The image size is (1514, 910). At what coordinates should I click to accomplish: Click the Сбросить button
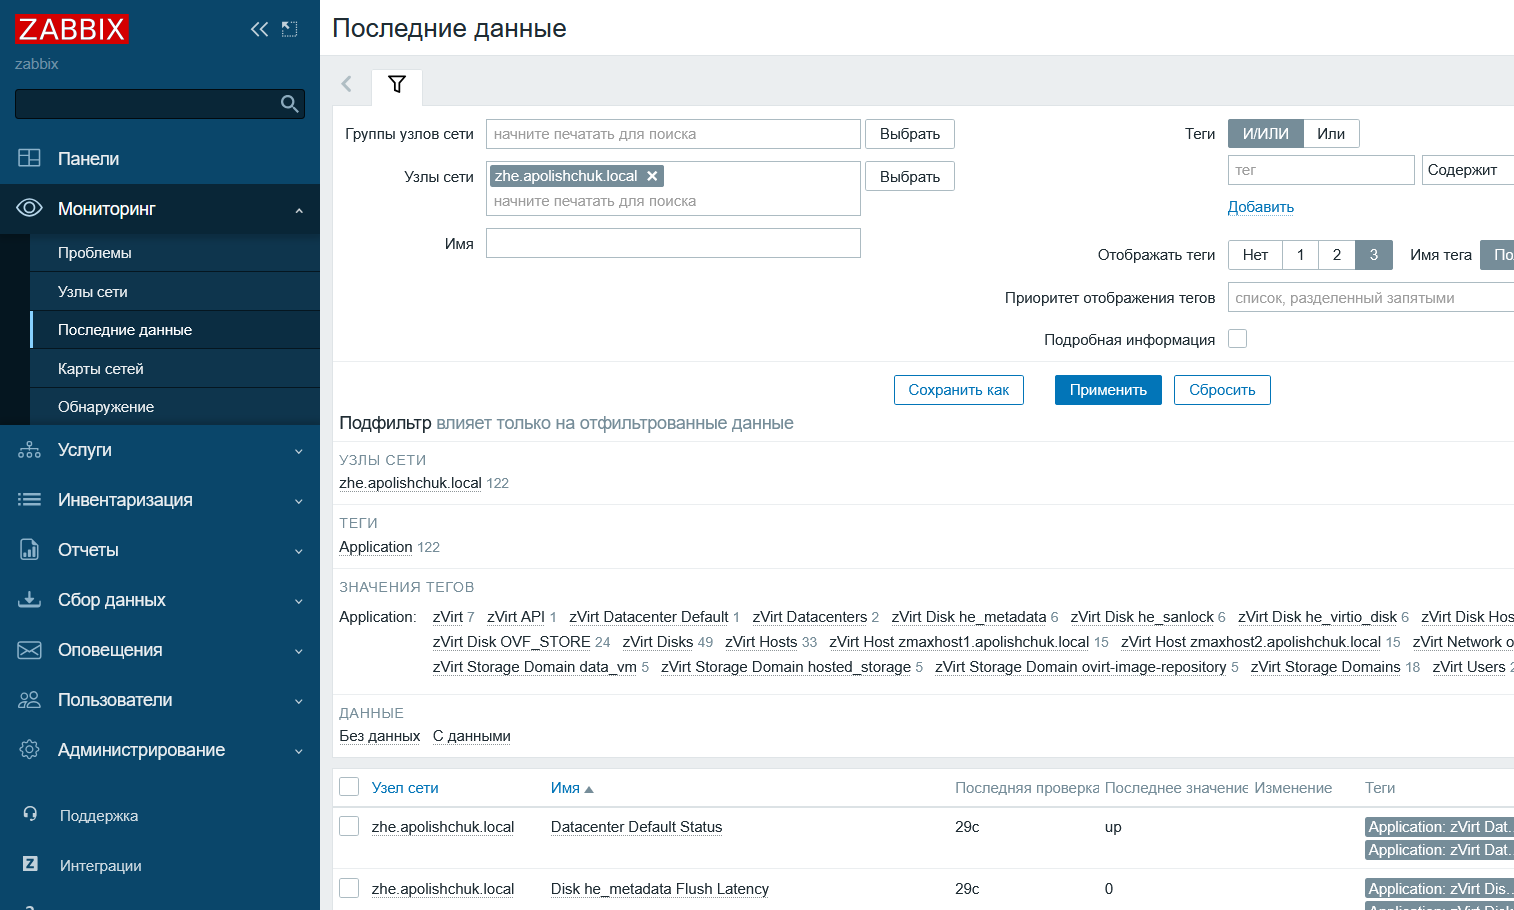click(x=1222, y=390)
